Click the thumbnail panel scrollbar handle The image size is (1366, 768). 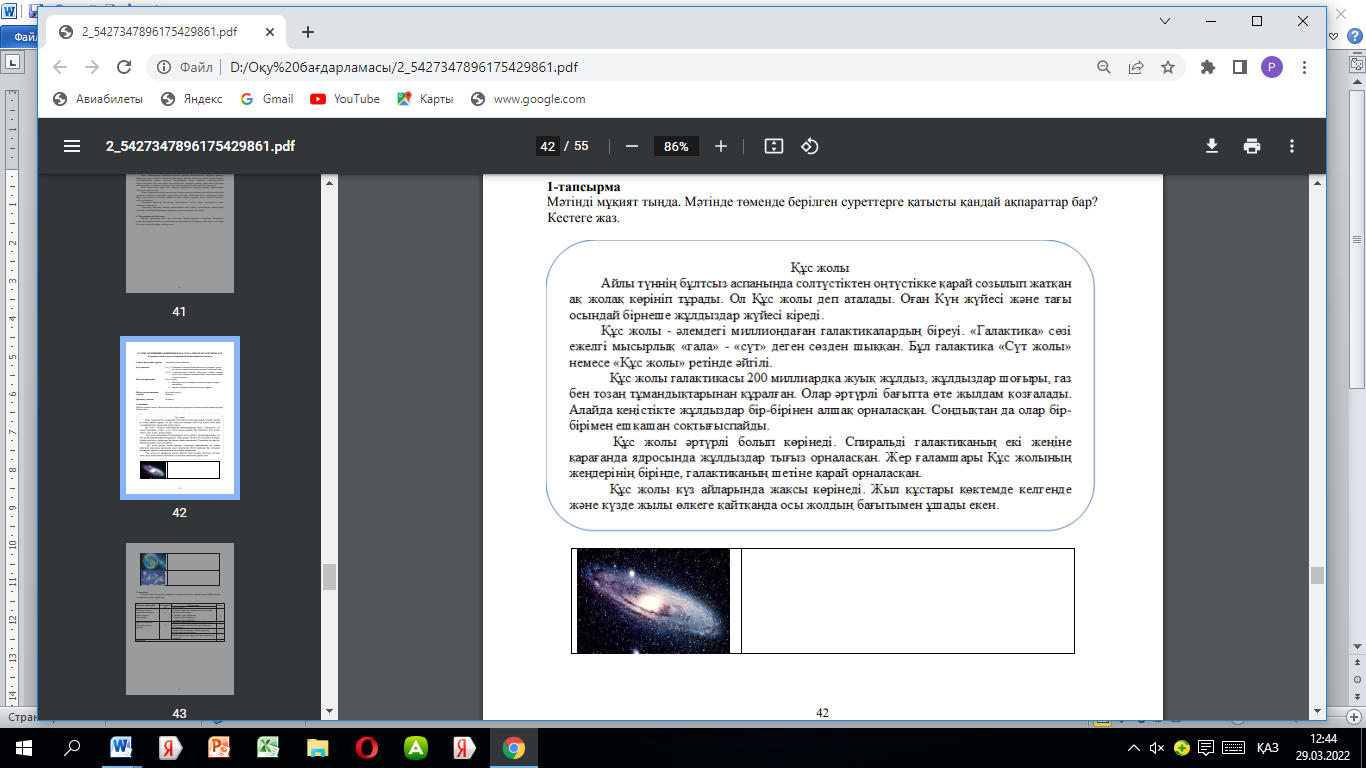click(329, 576)
